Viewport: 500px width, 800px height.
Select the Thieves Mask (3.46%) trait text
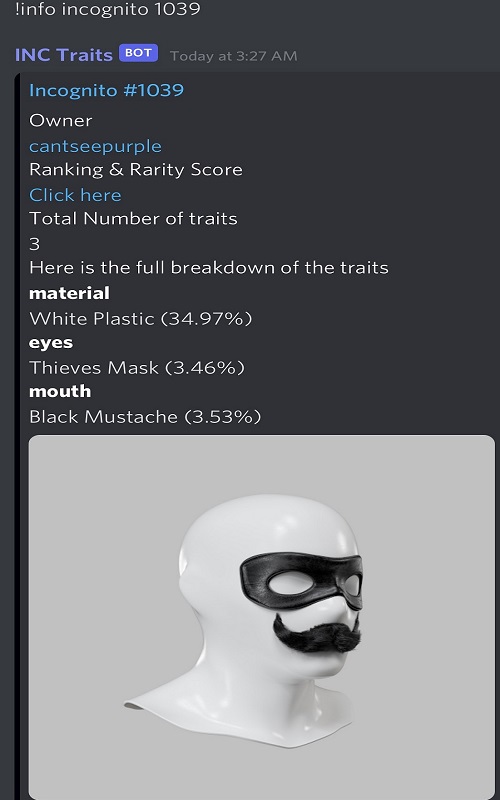pos(137,368)
